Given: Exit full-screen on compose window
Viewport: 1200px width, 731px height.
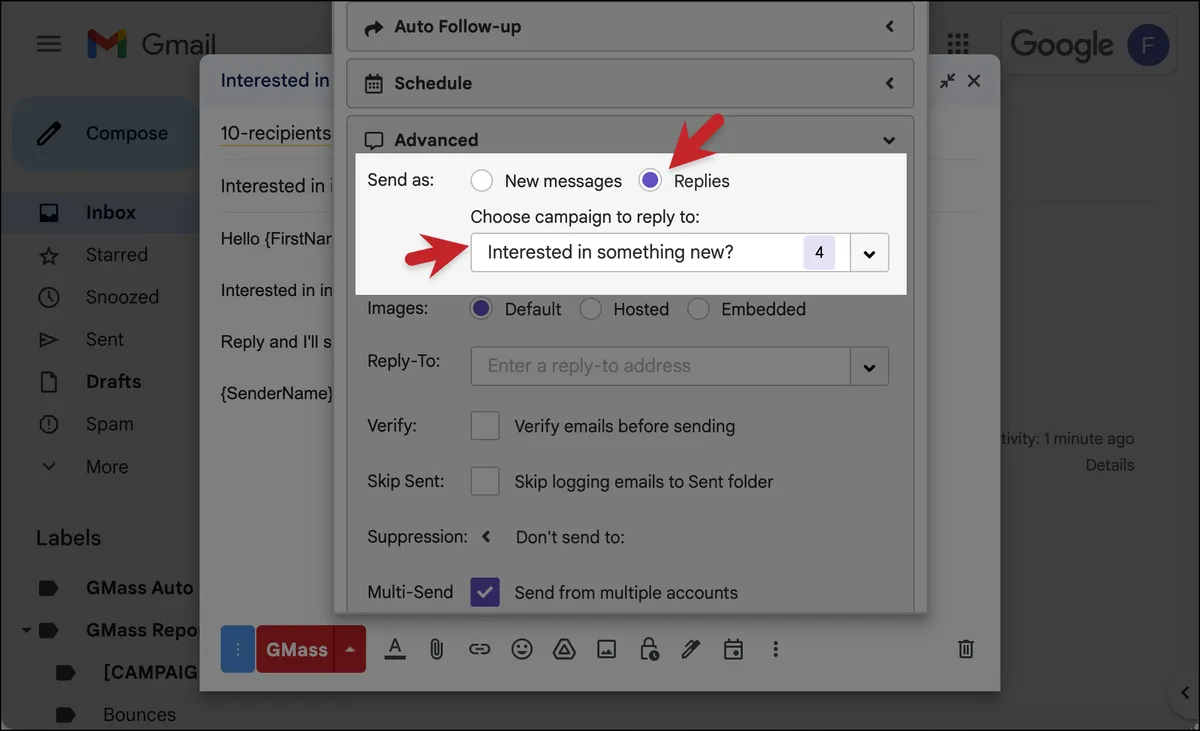Looking at the screenshot, I should pyautogui.click(x=947, y=81).
